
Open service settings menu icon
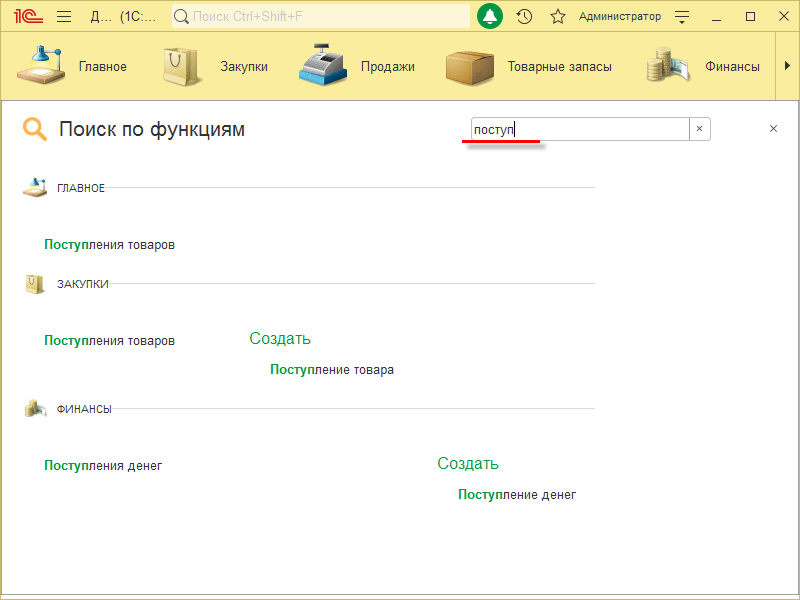(682, 17)
